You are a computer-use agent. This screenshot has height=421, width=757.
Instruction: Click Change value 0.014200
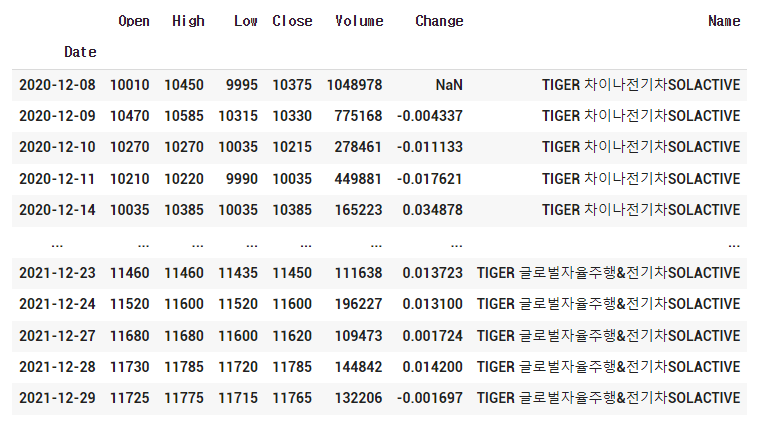coord(433,367)
